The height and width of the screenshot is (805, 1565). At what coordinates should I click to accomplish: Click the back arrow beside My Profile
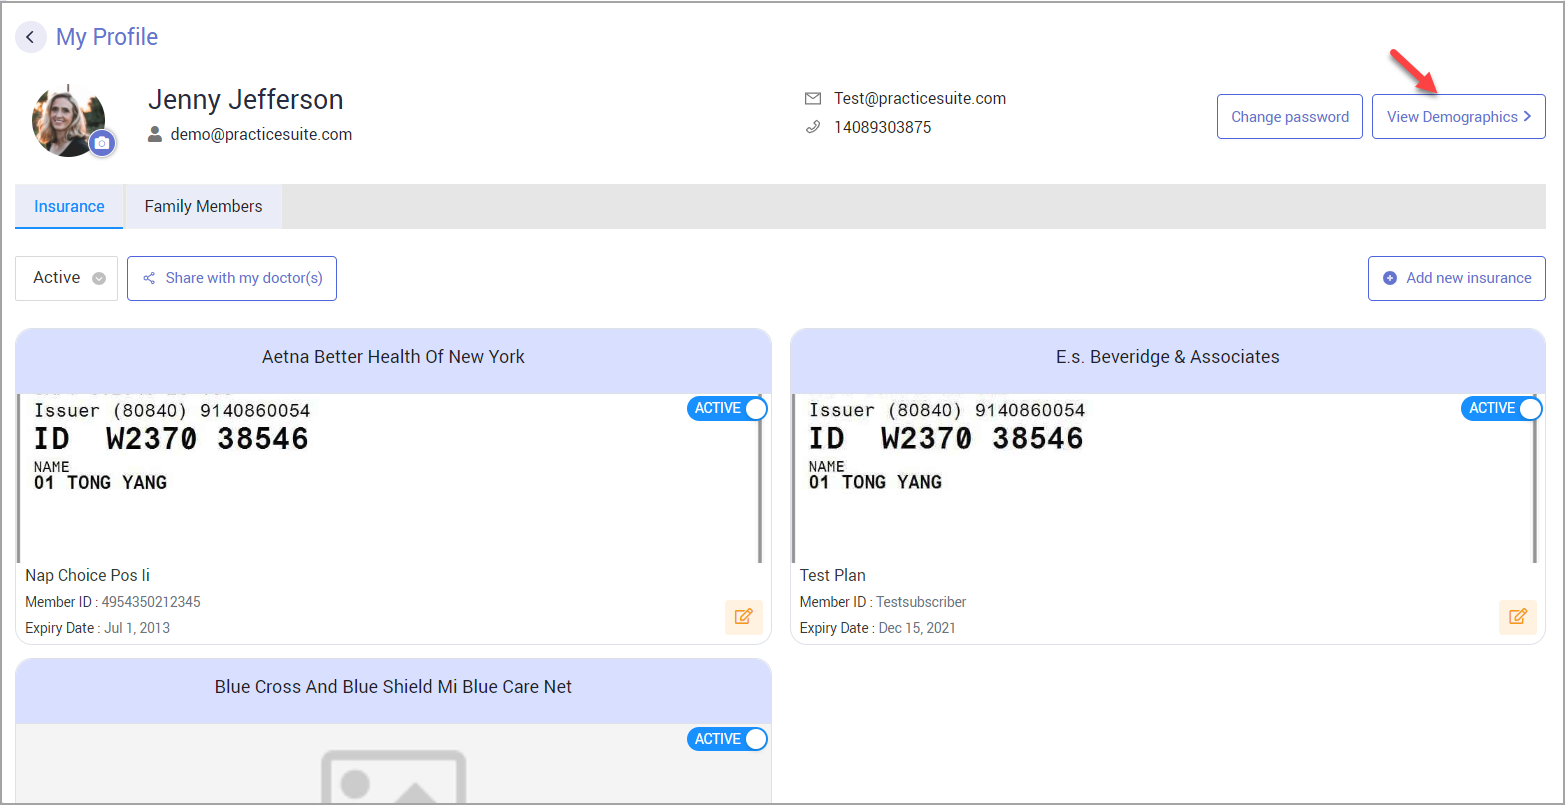tap(31, 38)
